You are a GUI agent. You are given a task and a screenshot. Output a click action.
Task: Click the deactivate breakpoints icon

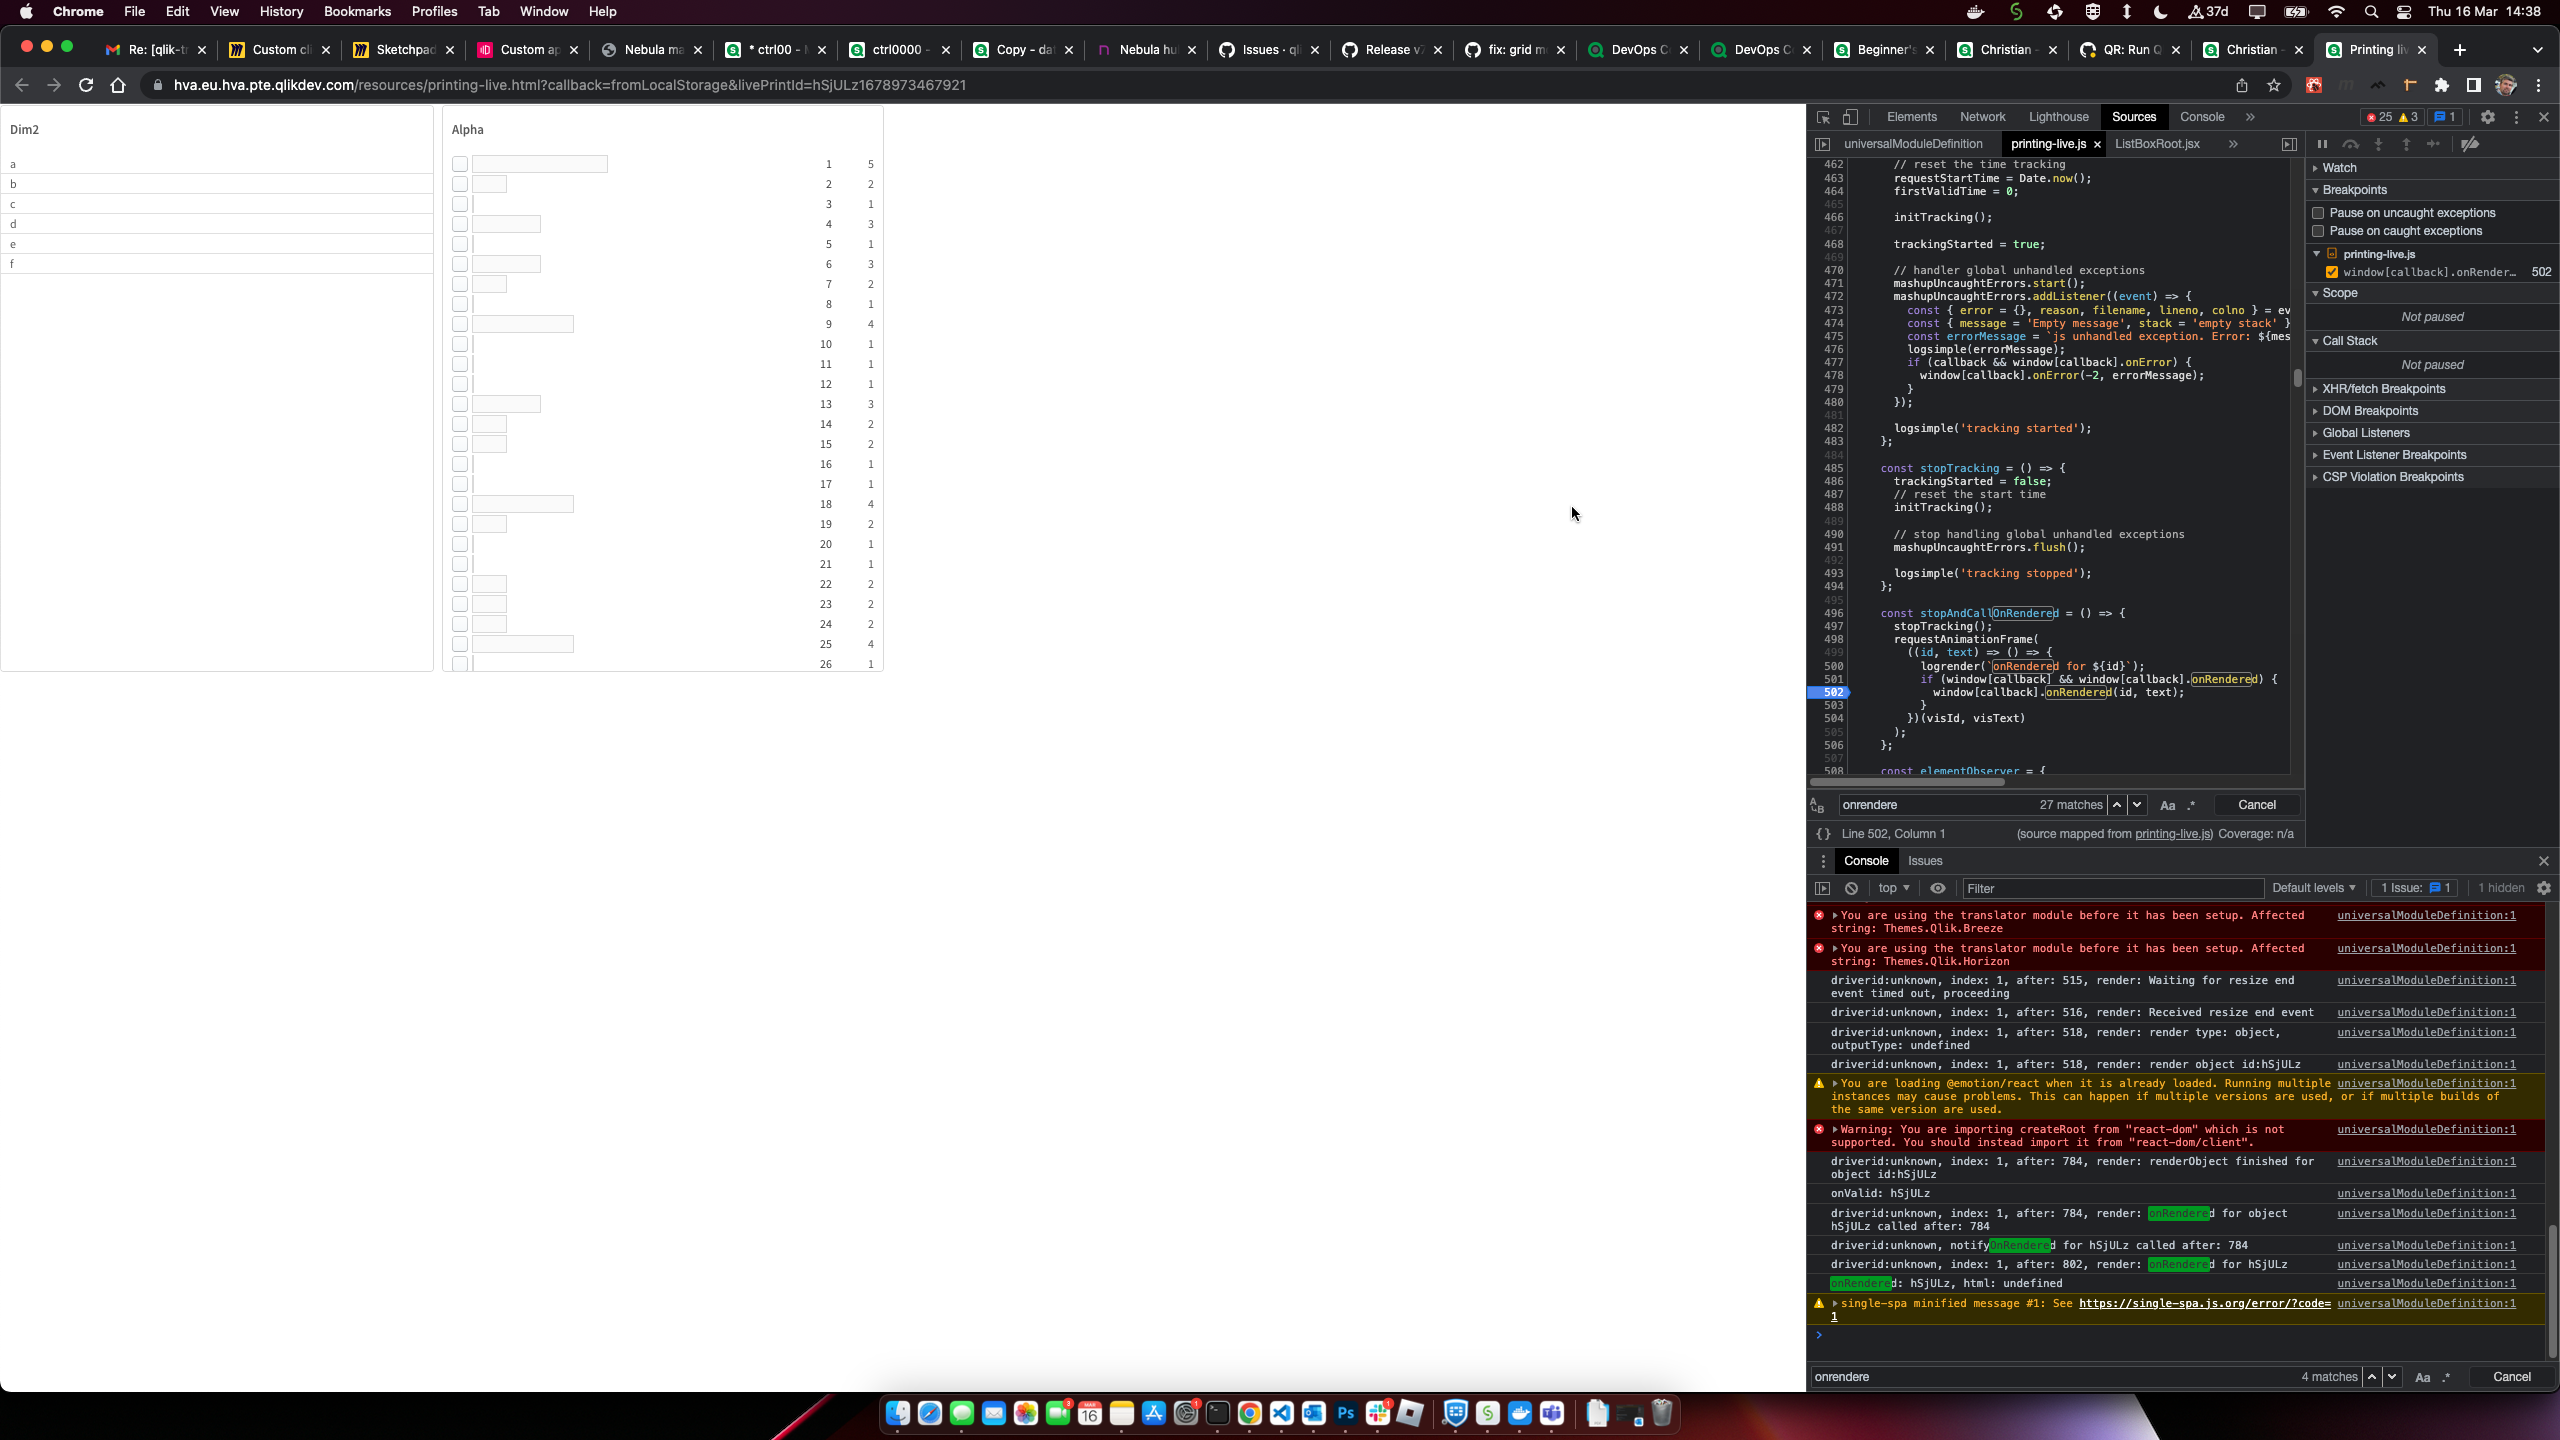coord(2470,144)
